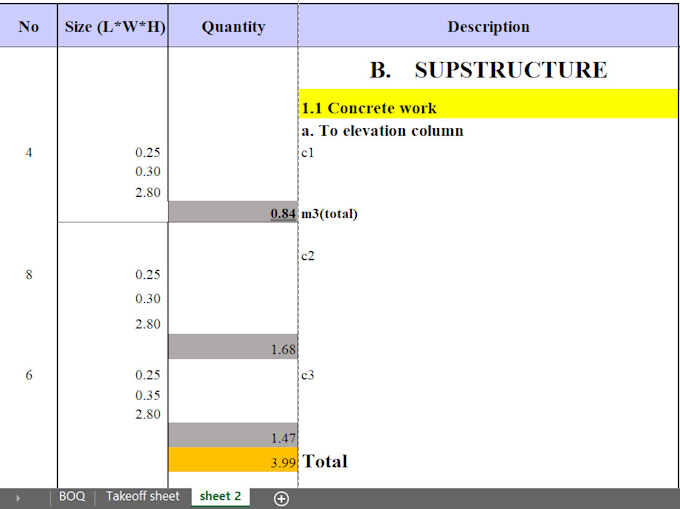
Task: Select the 0.30 size cell below c1's 0.25
Action: pyautogui.click(x=113, y=172)
